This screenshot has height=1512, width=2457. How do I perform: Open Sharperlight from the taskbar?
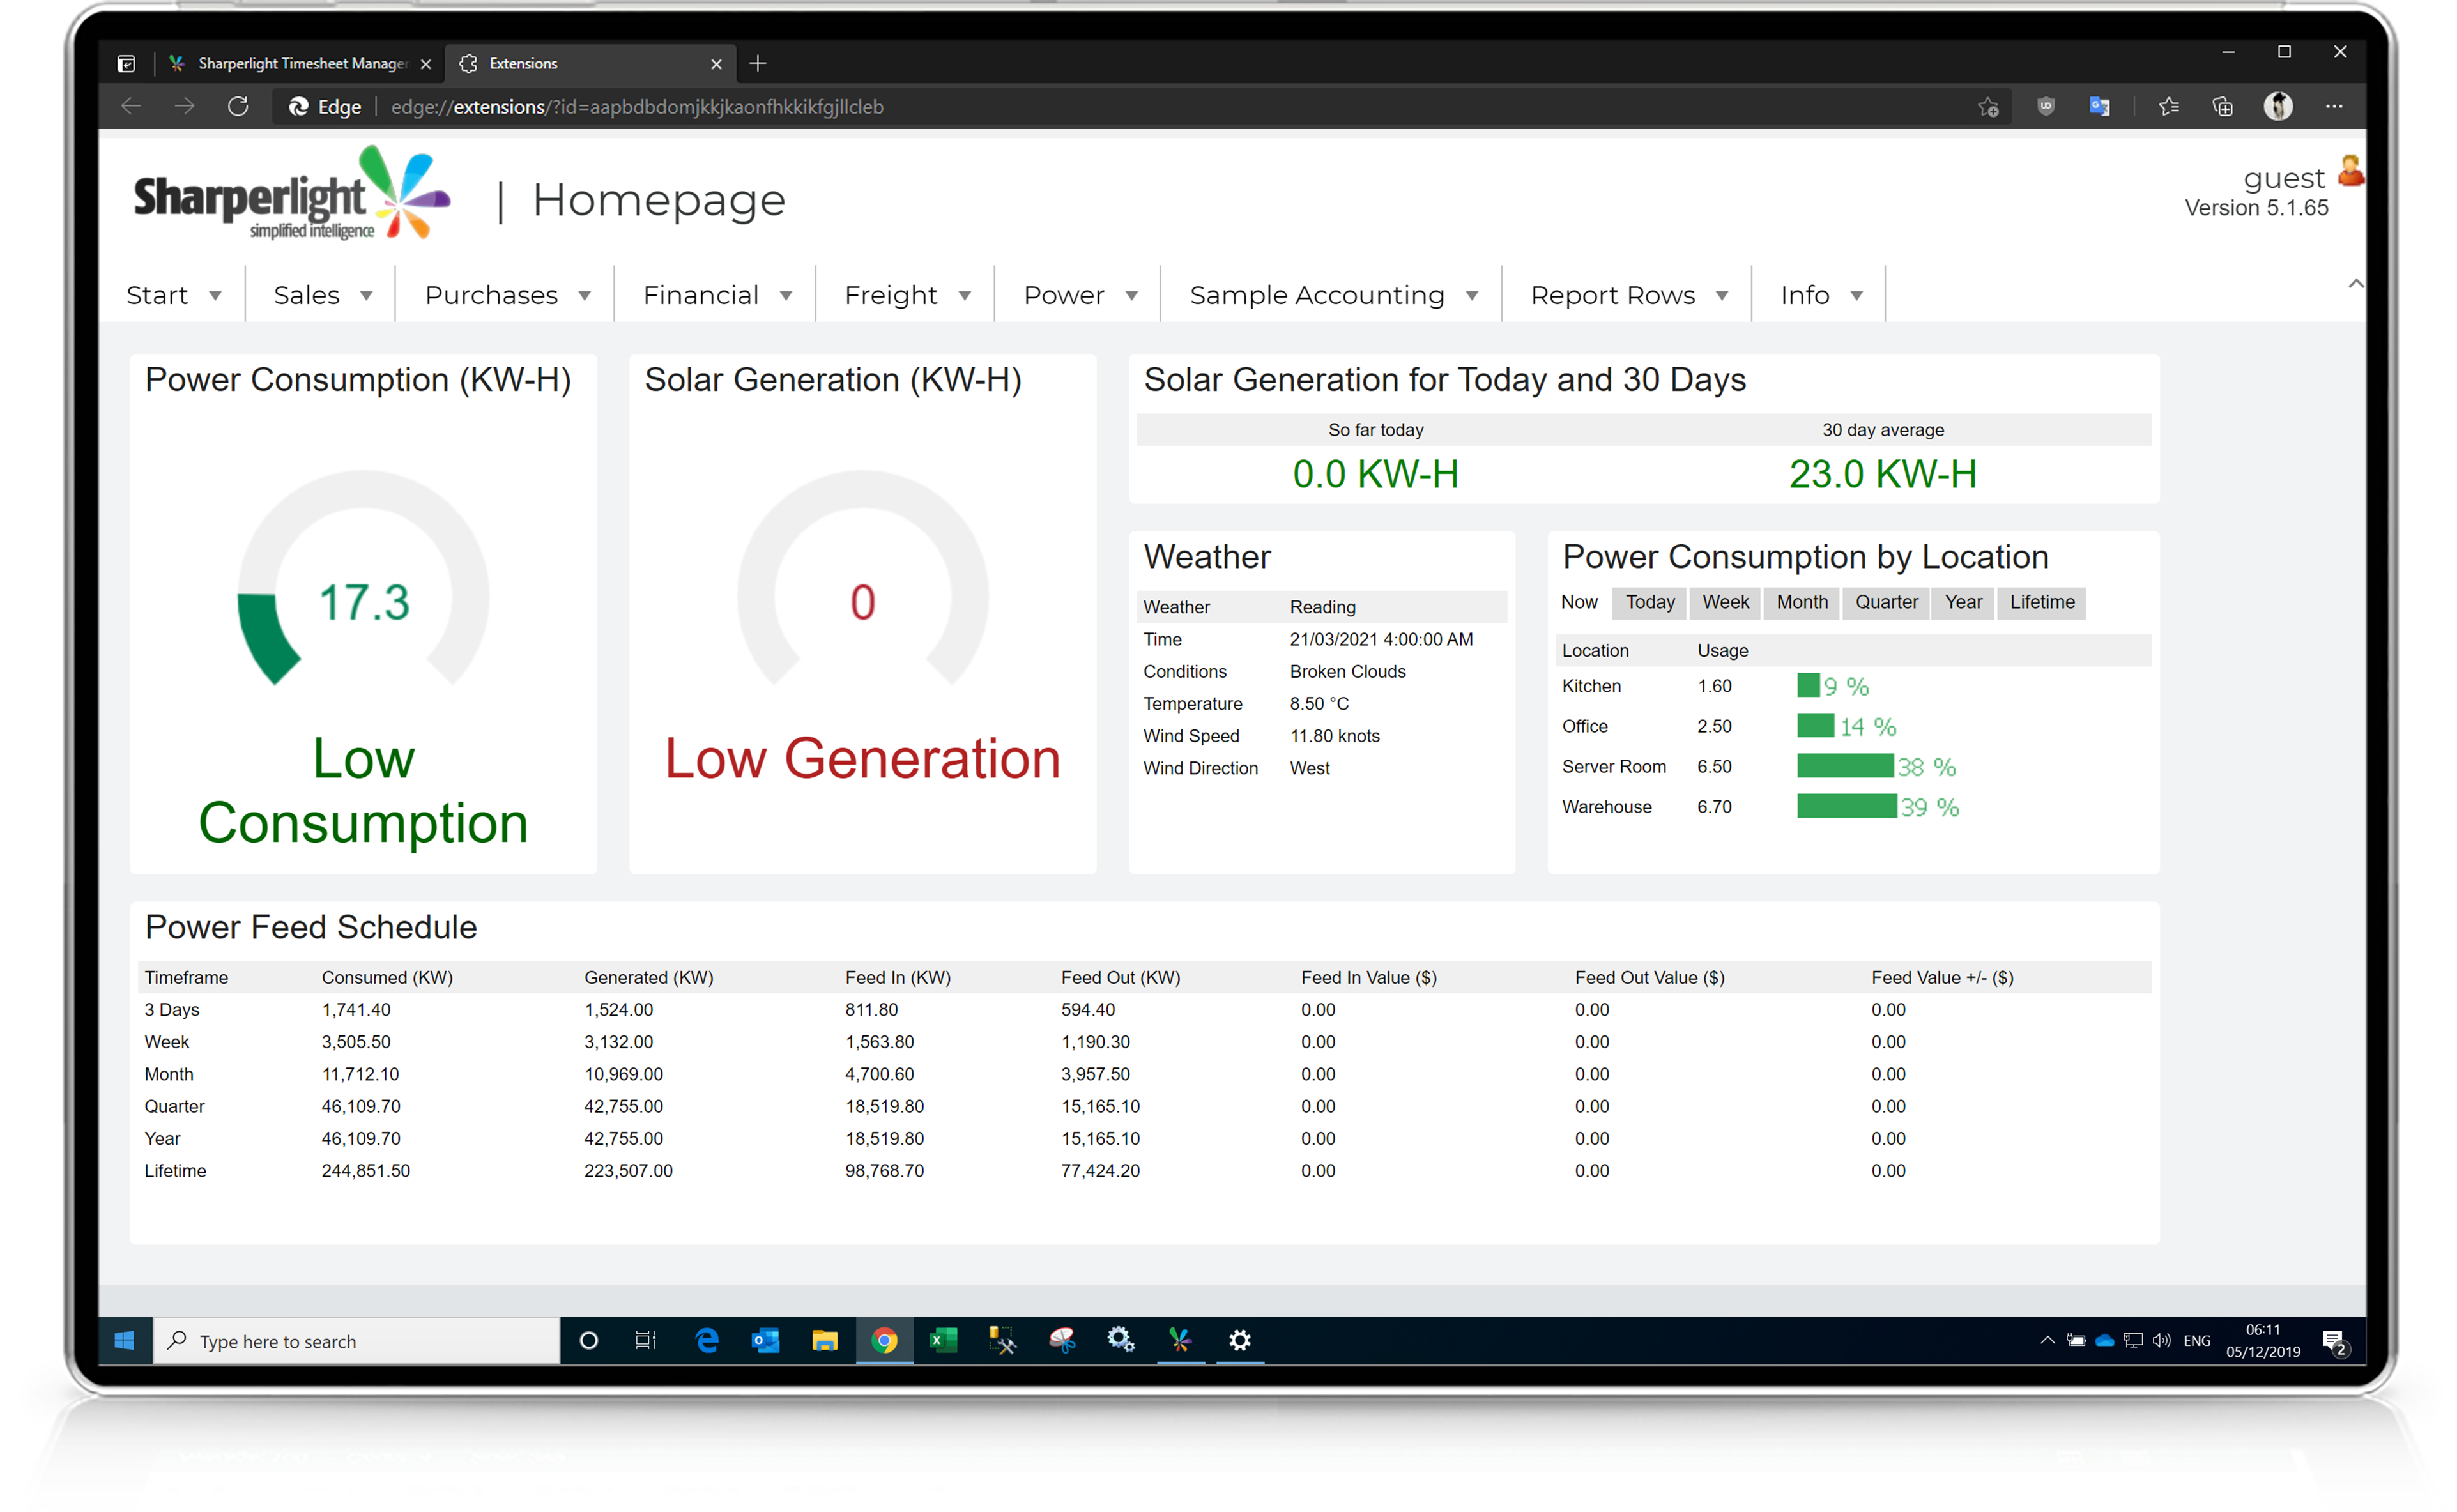[1180, 1340]
